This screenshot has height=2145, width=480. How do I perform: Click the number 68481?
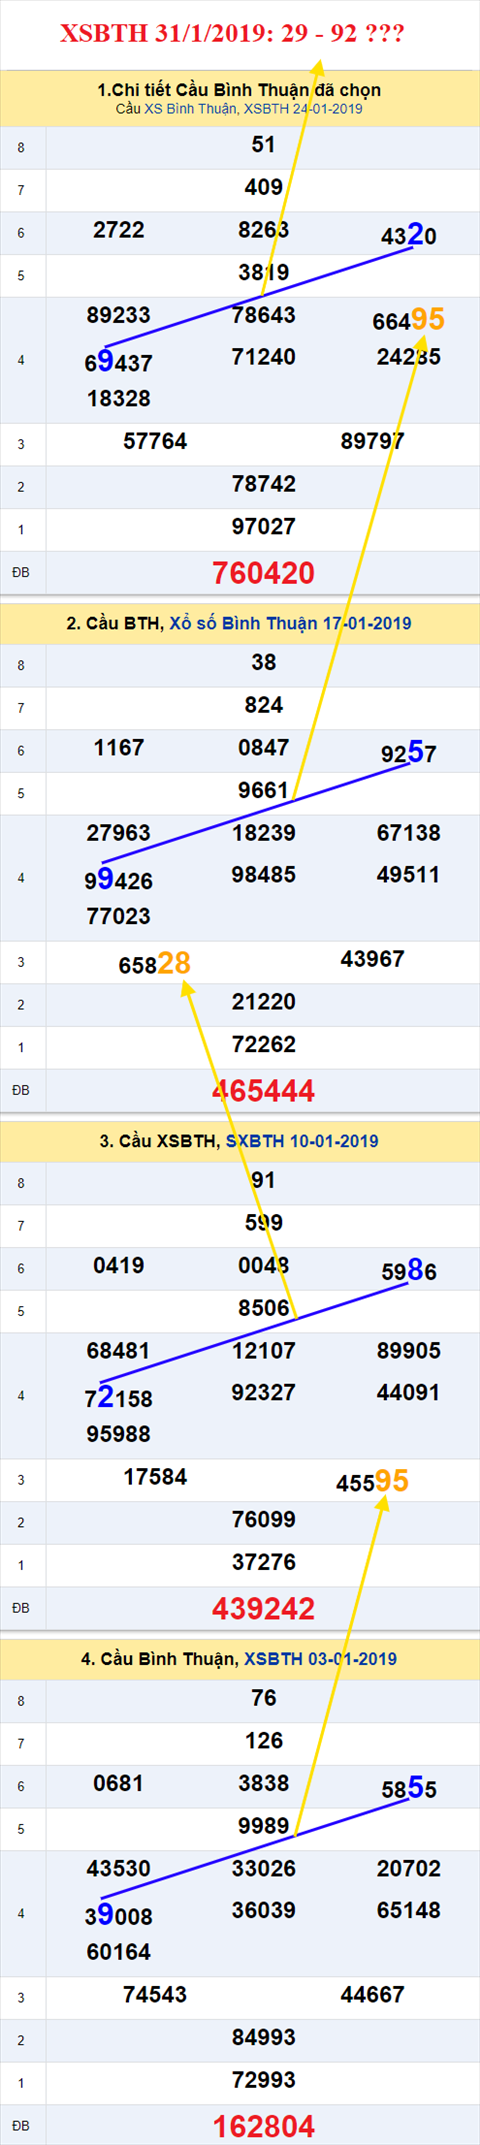coord(119,1351)
